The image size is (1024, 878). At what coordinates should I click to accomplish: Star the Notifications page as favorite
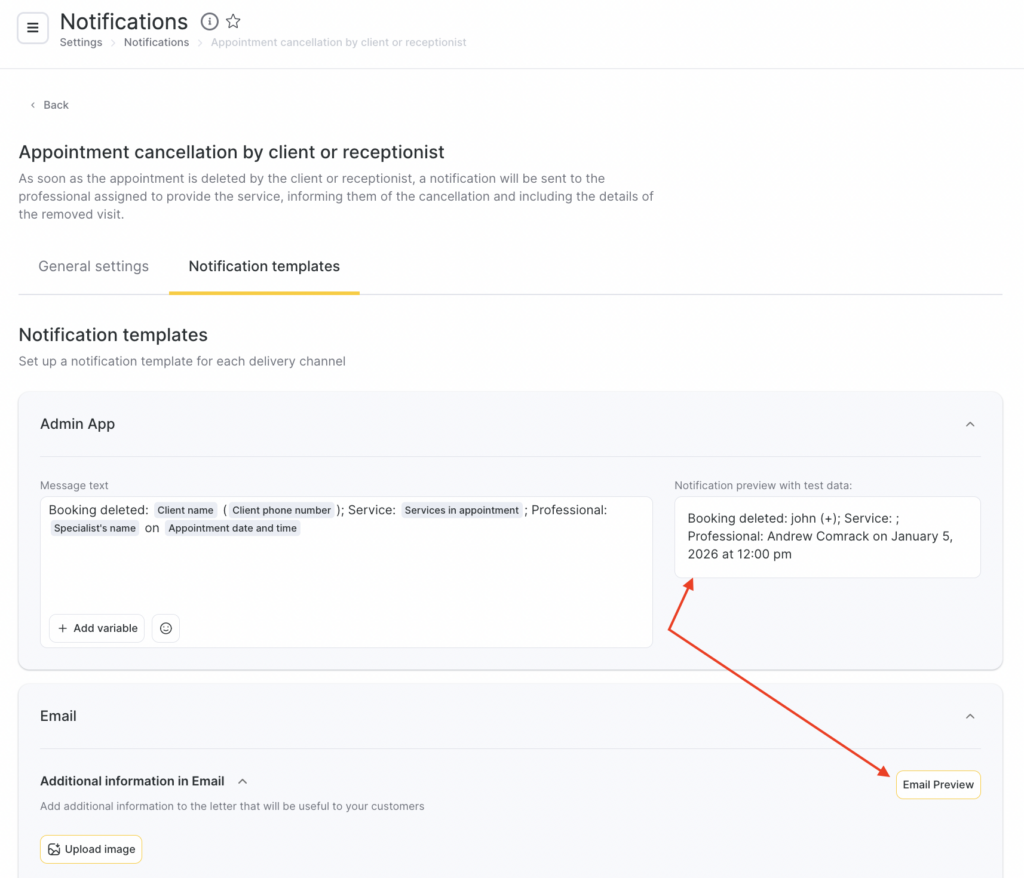click(x=233, y=21)
